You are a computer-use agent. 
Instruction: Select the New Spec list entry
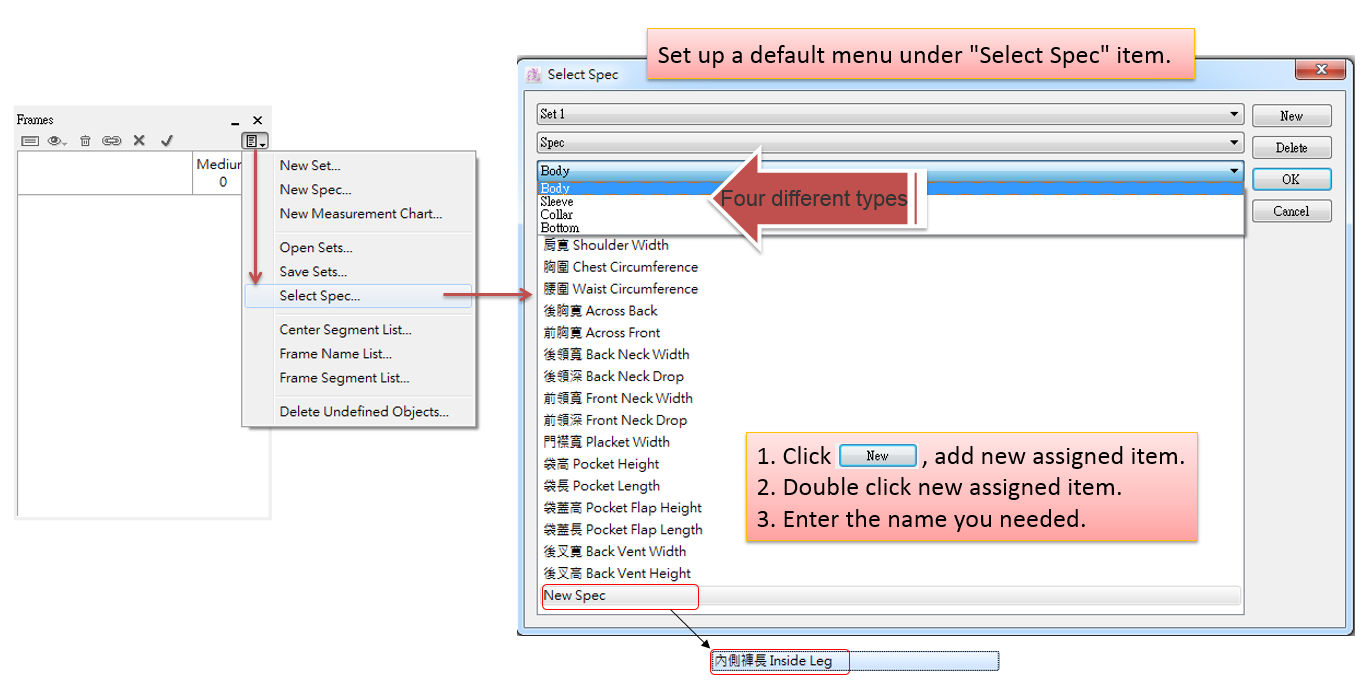[575, 596]
